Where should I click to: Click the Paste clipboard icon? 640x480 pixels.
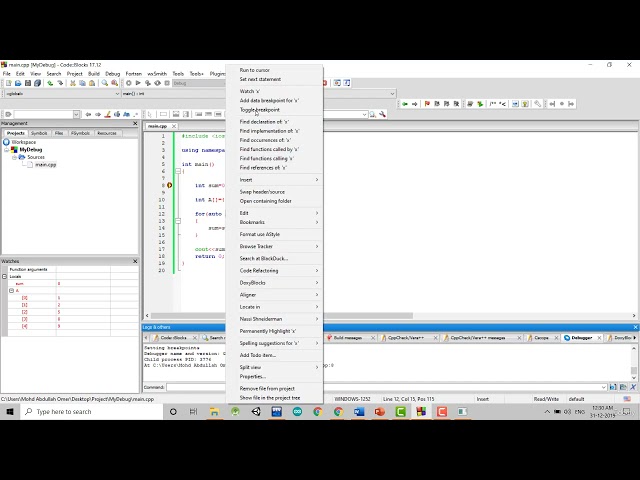(92, 83)
